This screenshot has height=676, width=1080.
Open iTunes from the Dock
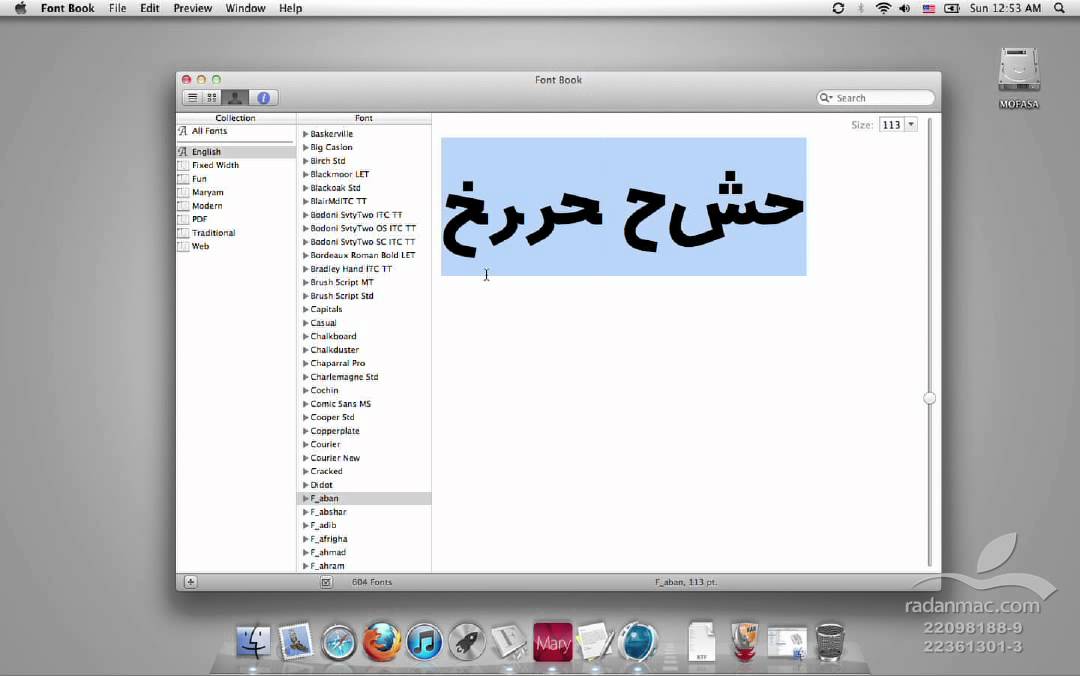pos(424,642)
